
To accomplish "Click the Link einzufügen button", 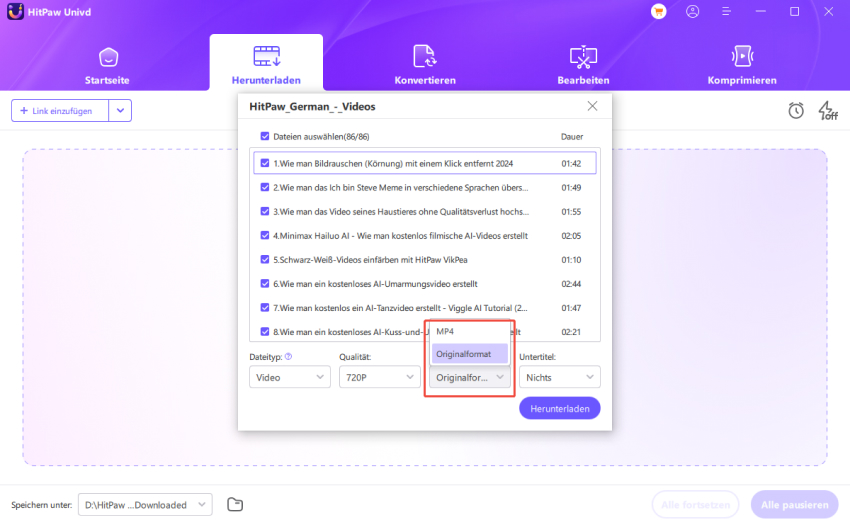I will point(60,111).
